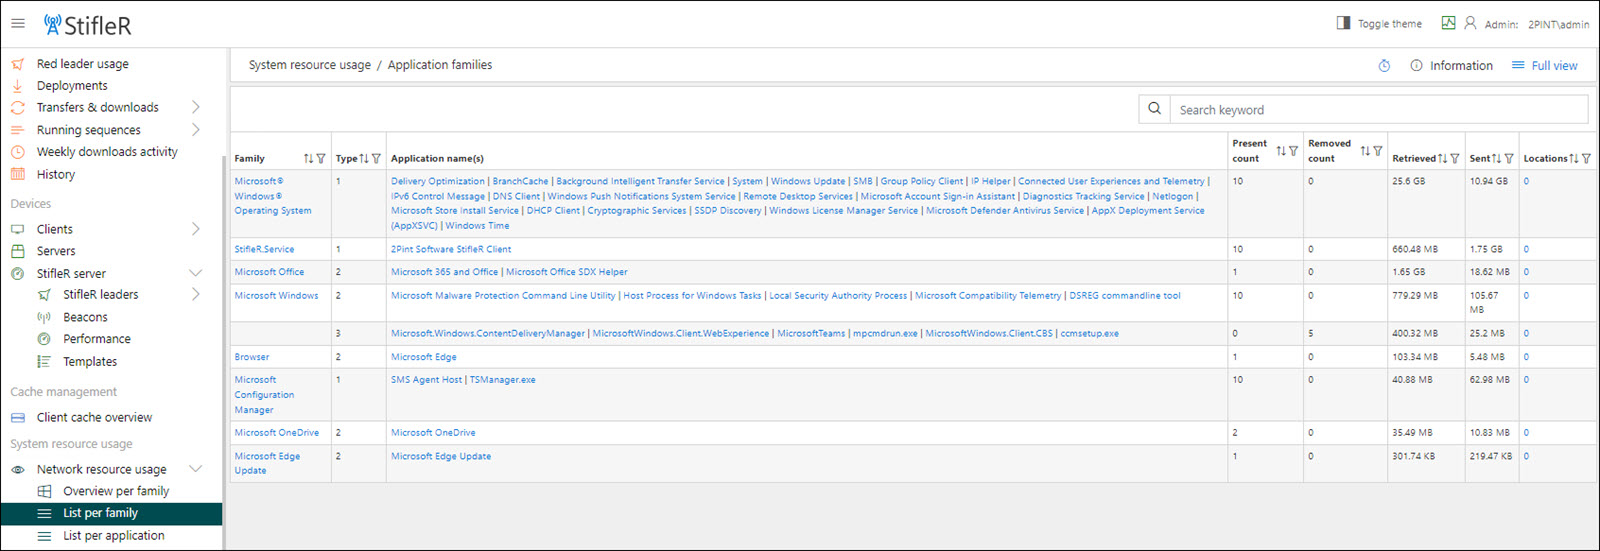The height and width of the screenshot is (551, 1600).
Task: Click the sidebar vertical scrollbar
Action: click(225, 350)
